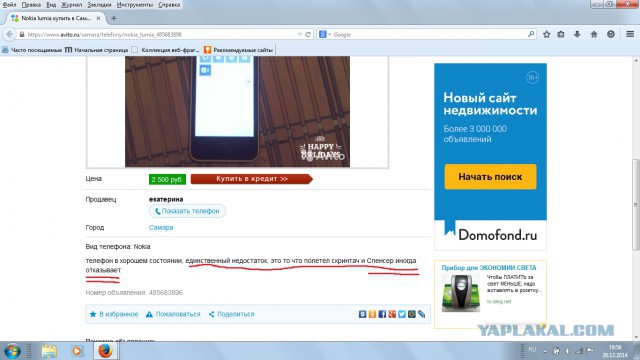Image resolution: width=640 pixels, height=360 pixels.
Task: Click the Показать телефон button
Action: tap(187, 211)
